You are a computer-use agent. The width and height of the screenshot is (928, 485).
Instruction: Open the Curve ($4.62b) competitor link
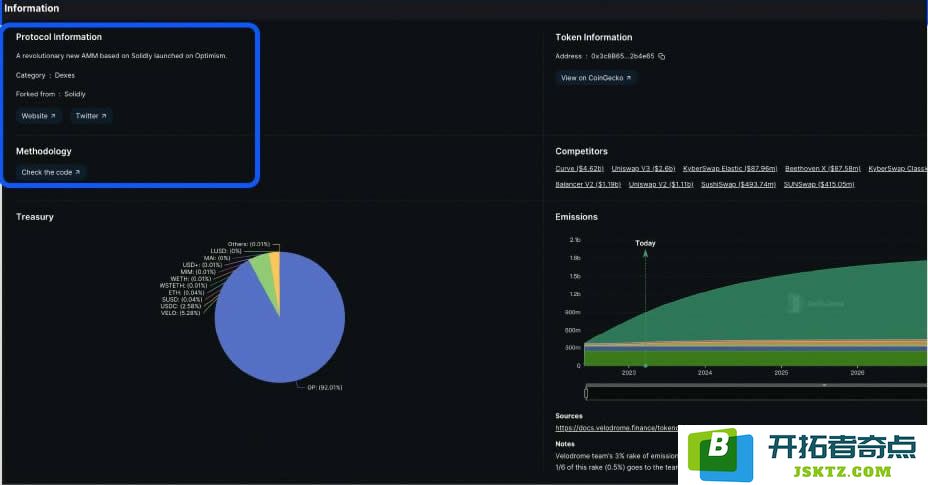click(x=579, y=169)
